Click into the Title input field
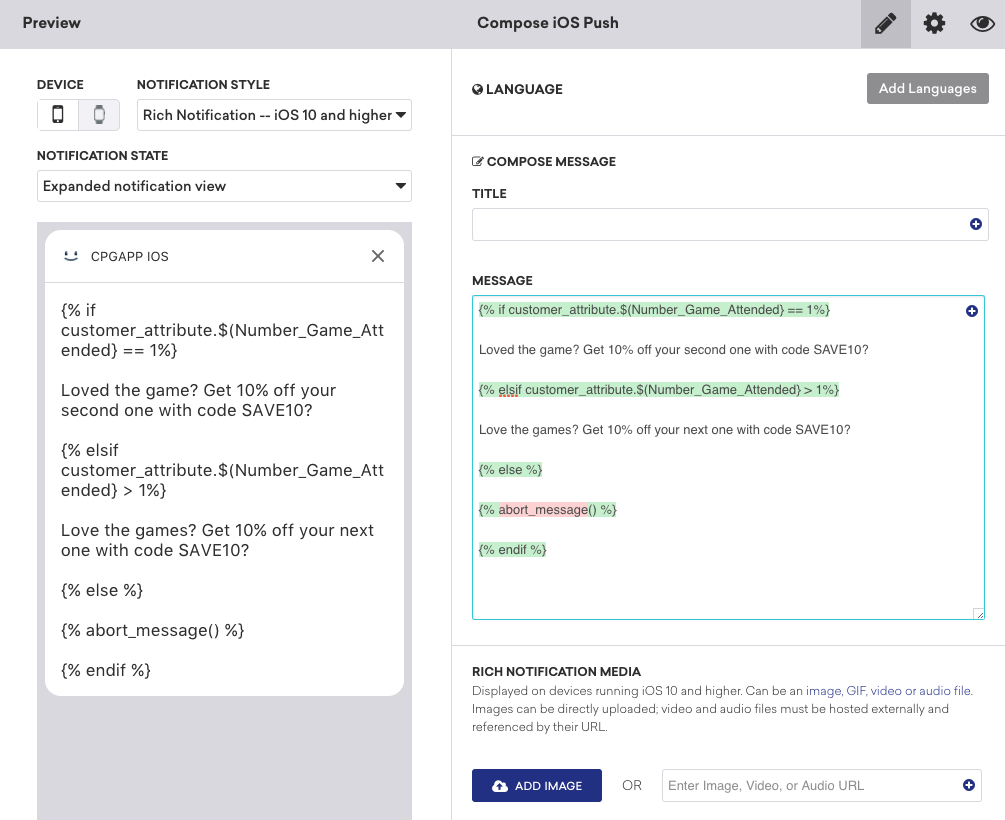Image resolution: width=1005 pixels, height=820 pixels. (730, 224)
